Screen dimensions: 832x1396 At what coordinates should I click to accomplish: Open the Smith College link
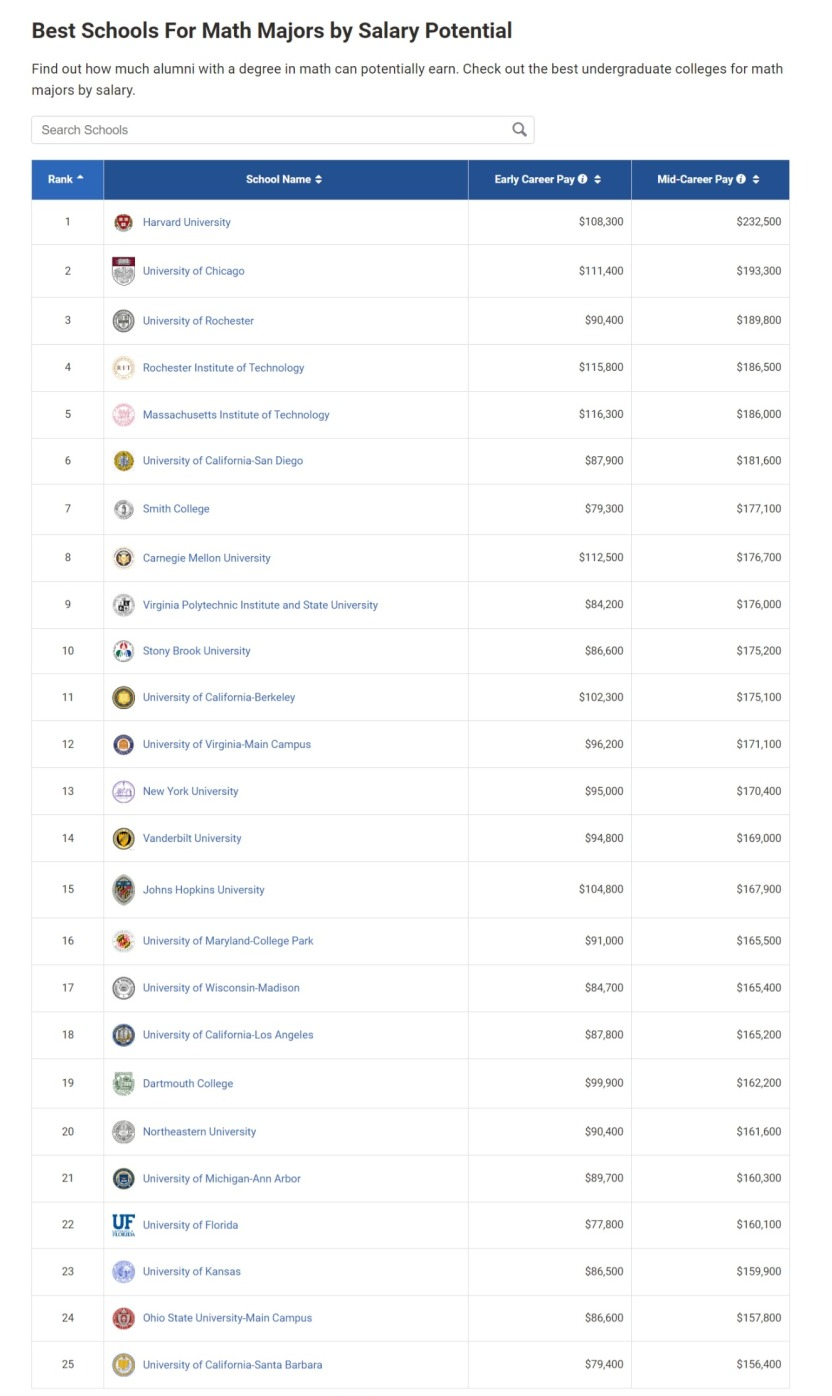pyautogui.click(x=176, y=509)
